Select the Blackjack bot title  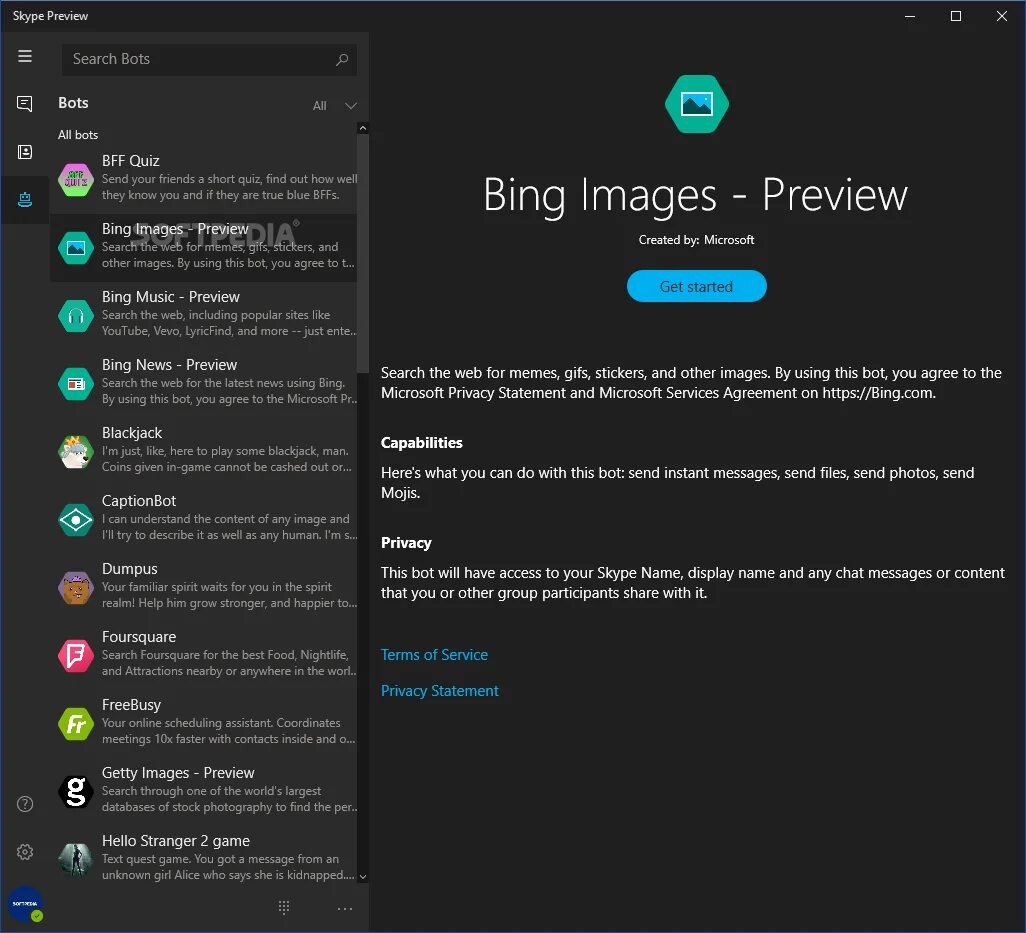coord(132,433)
